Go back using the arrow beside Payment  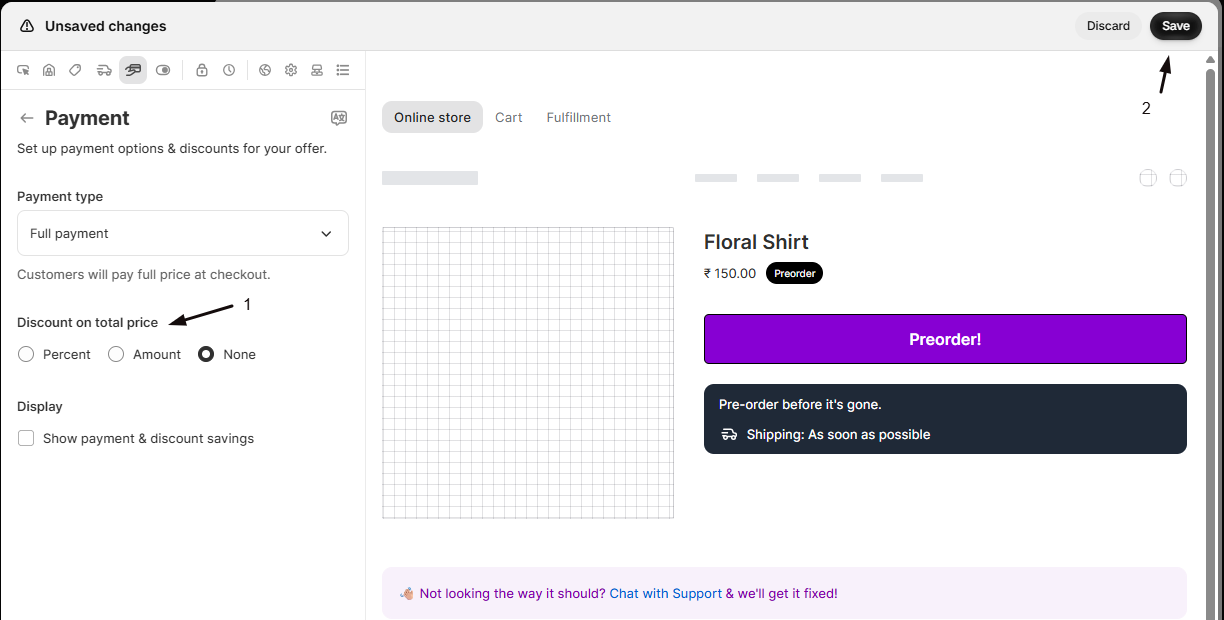(x=27, y=118)
